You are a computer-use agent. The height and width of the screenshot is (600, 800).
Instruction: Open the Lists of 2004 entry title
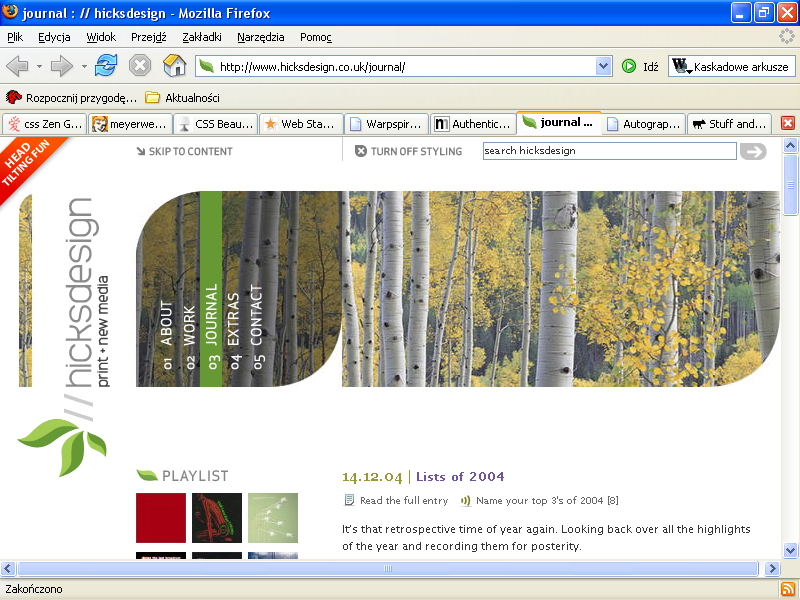[460, 477]
